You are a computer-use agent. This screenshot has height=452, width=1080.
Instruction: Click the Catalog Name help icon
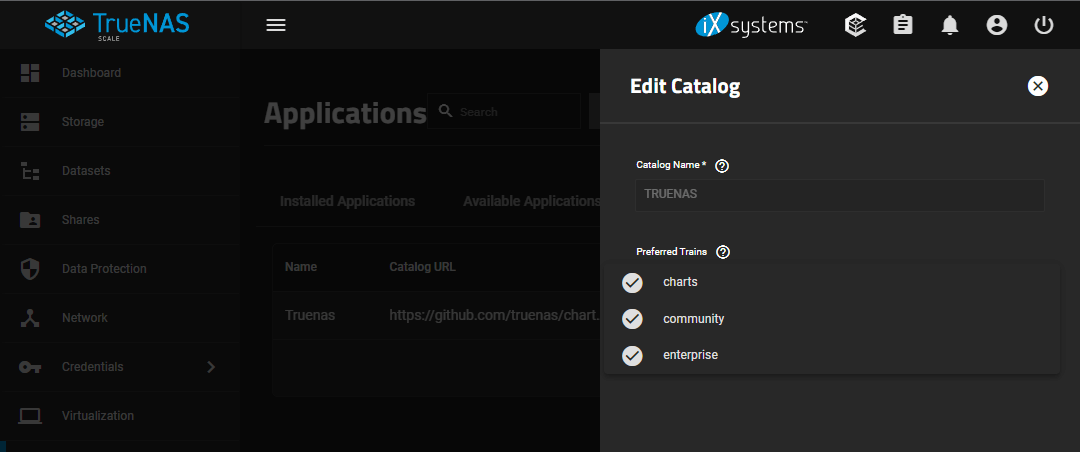(722, 165)
